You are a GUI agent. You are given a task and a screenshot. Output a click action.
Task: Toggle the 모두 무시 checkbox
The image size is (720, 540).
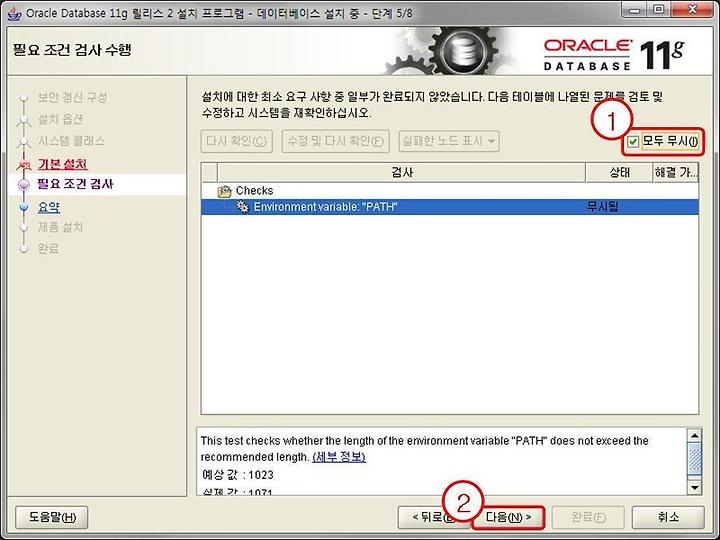633,141
